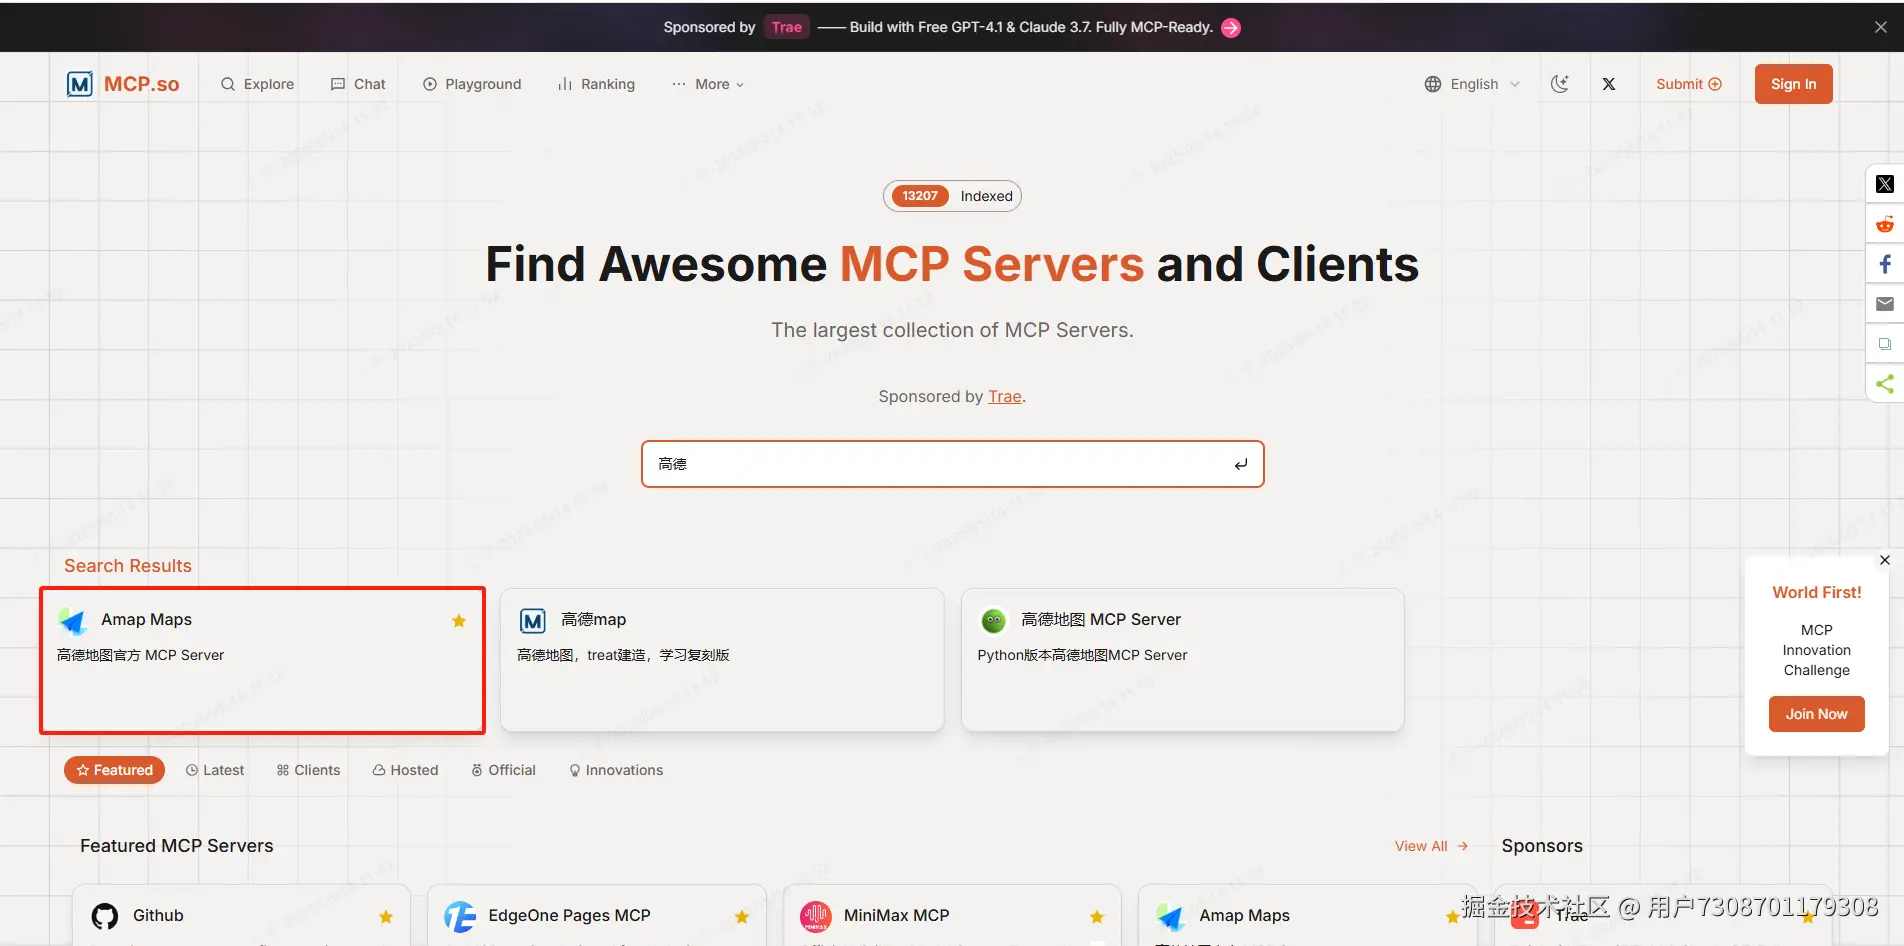Open the EdgeOne Pages MCP title
The width and height of the screenshot is (1904, 946).
point(570,916)
